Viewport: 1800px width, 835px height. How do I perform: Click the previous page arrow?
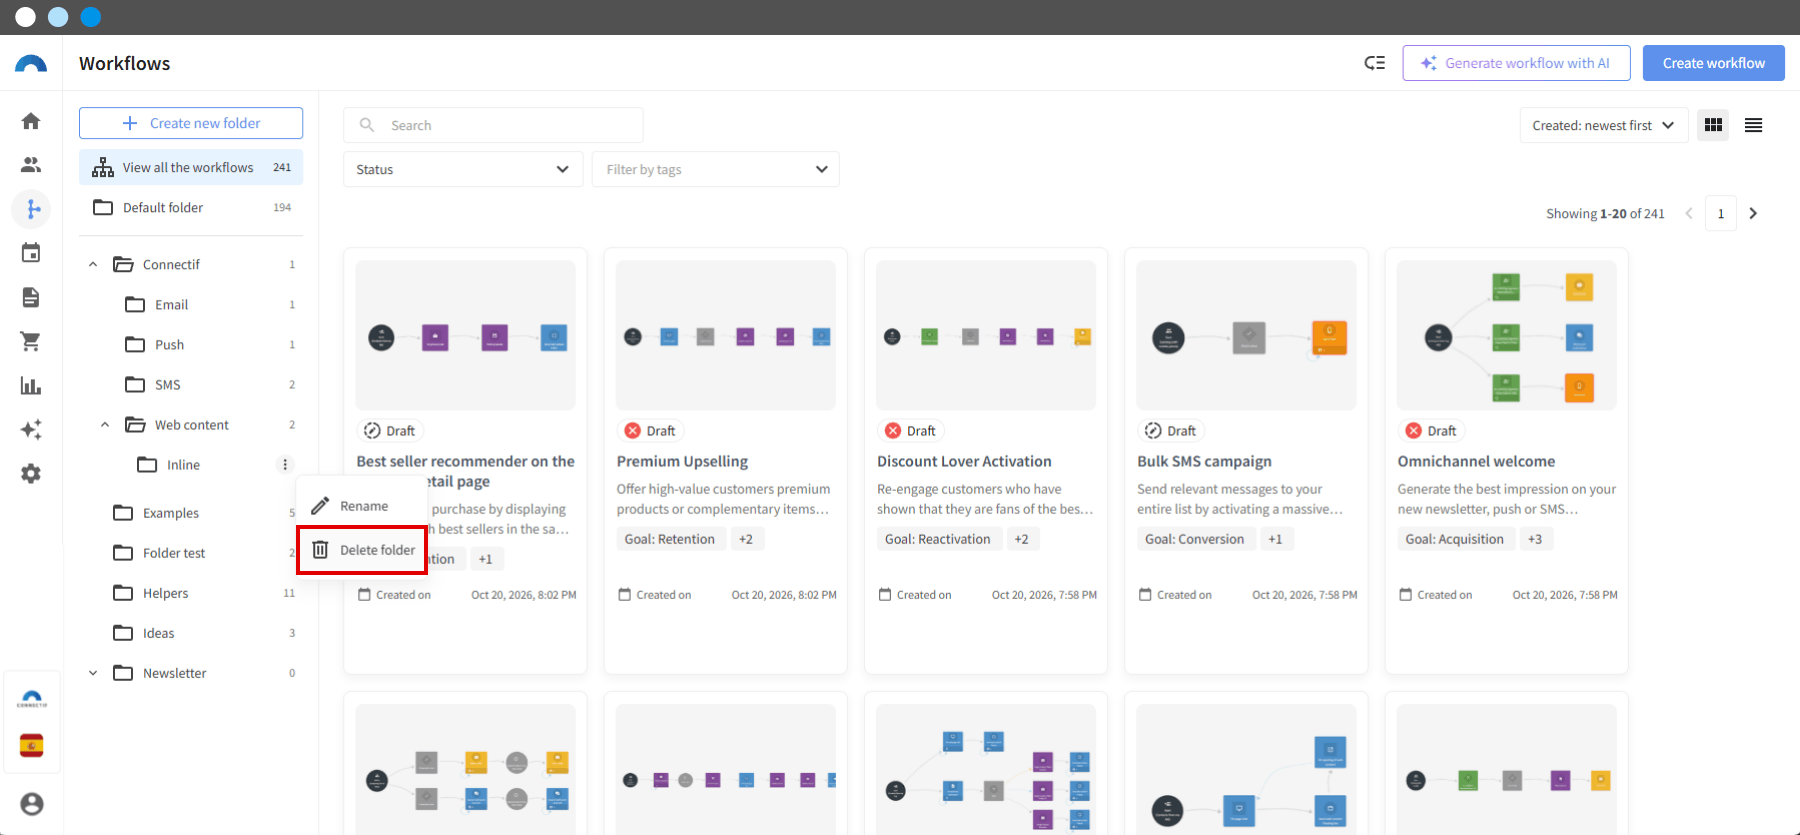pos(1689,213)
